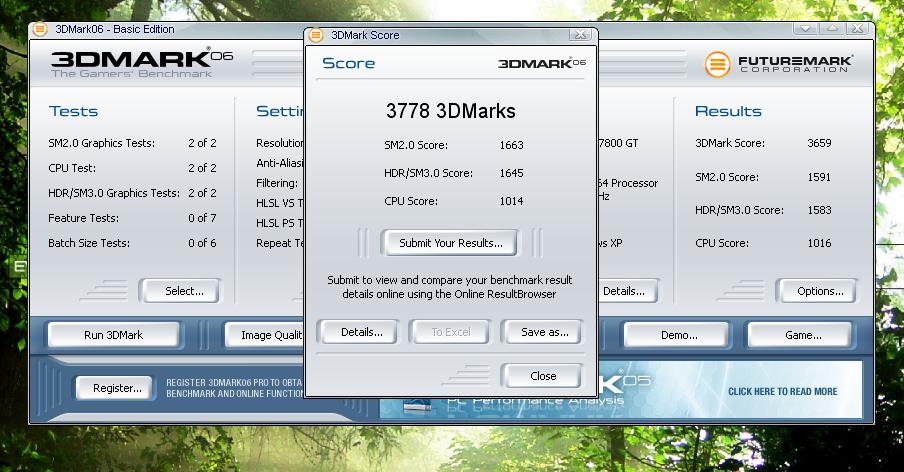Click the system Details button in main window
The image size is (904, 472).
(627, 291)
